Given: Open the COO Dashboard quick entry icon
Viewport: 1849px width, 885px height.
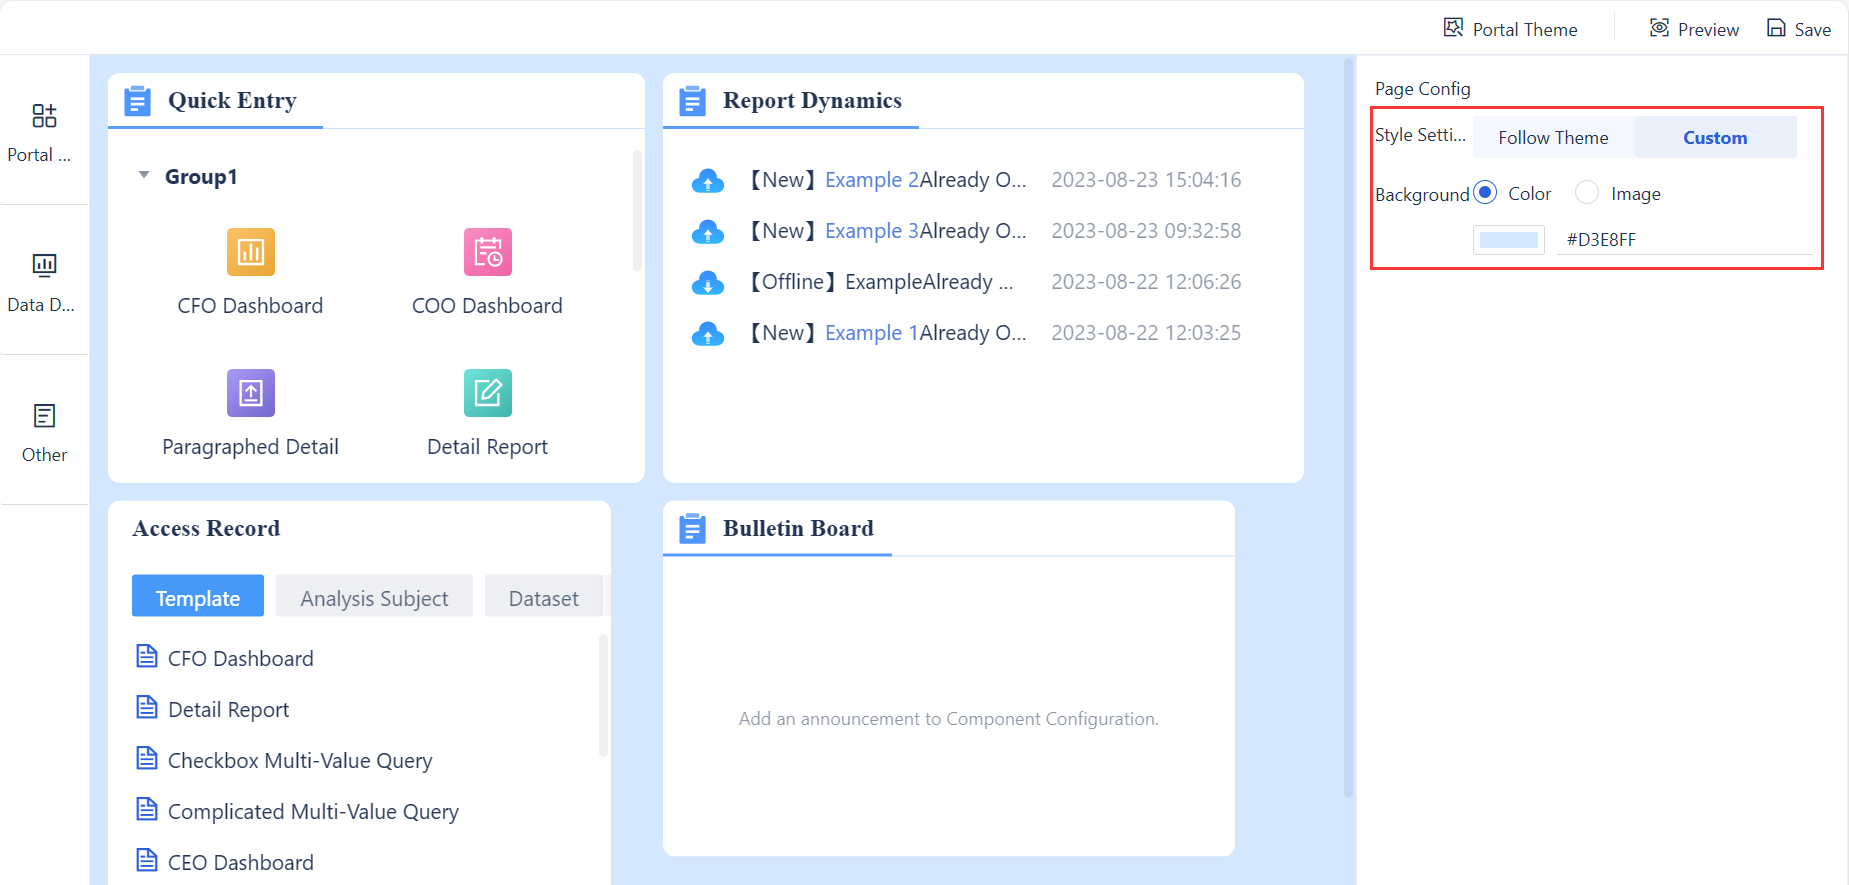Looking at the screenshot, I should [488, 252].
